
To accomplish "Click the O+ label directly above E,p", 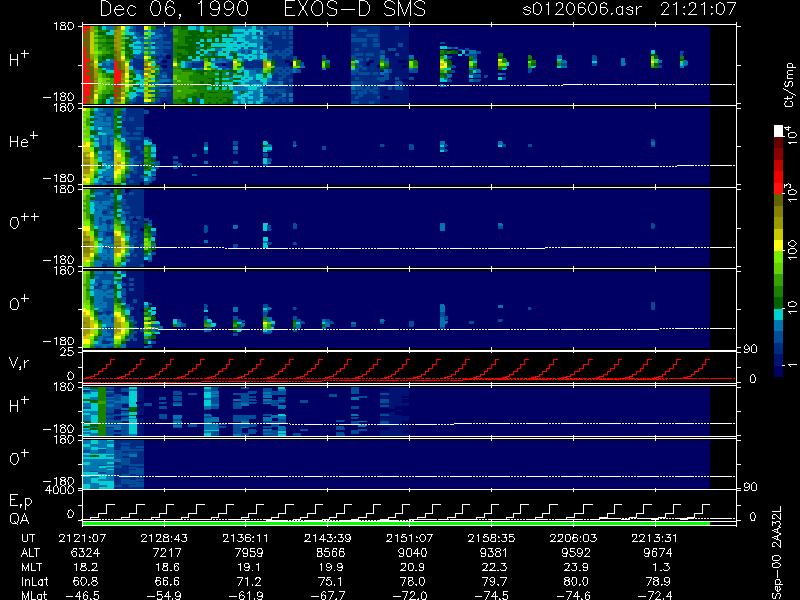I will [19, 458].
